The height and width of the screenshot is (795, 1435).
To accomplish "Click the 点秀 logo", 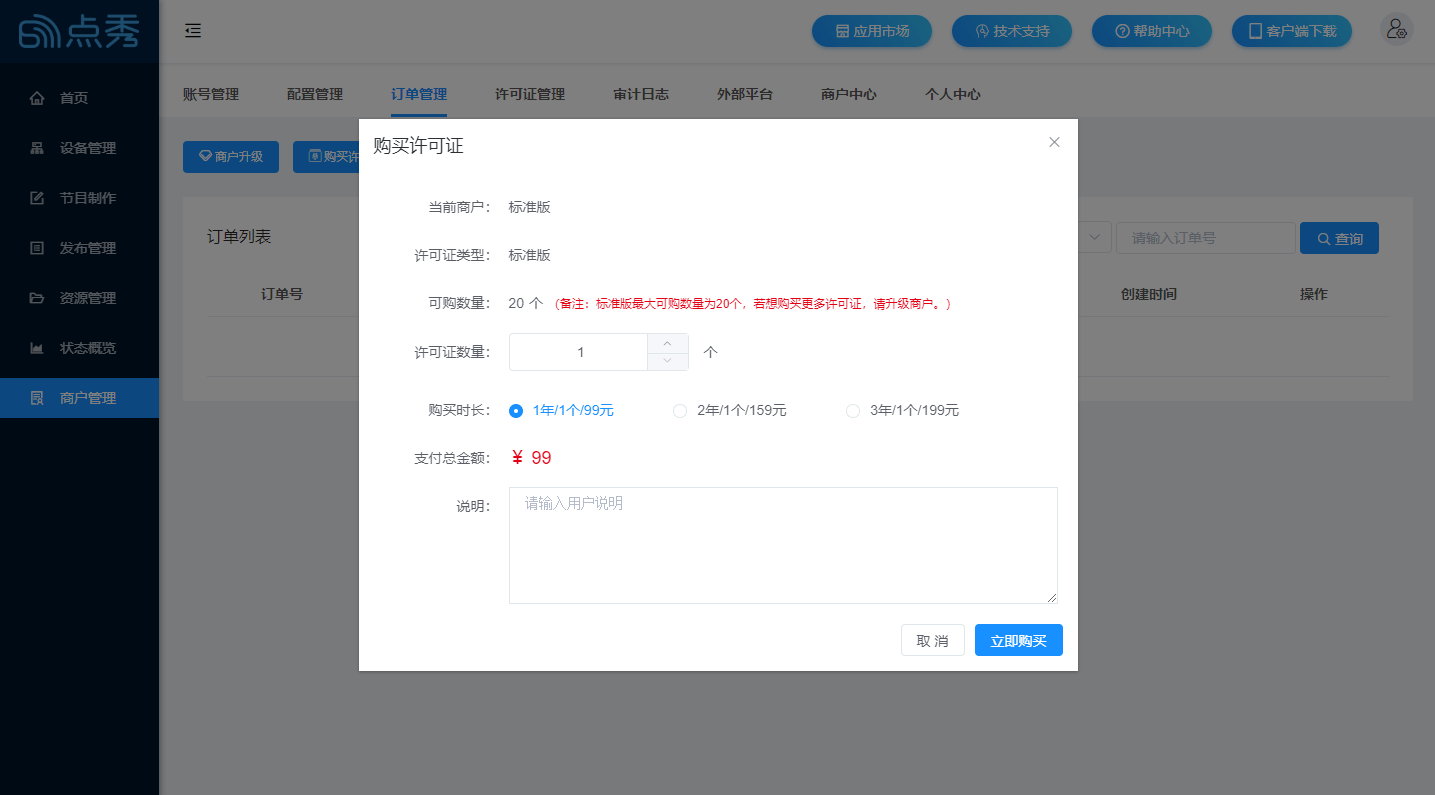I will pyautogui.click(x=79, y=32).
